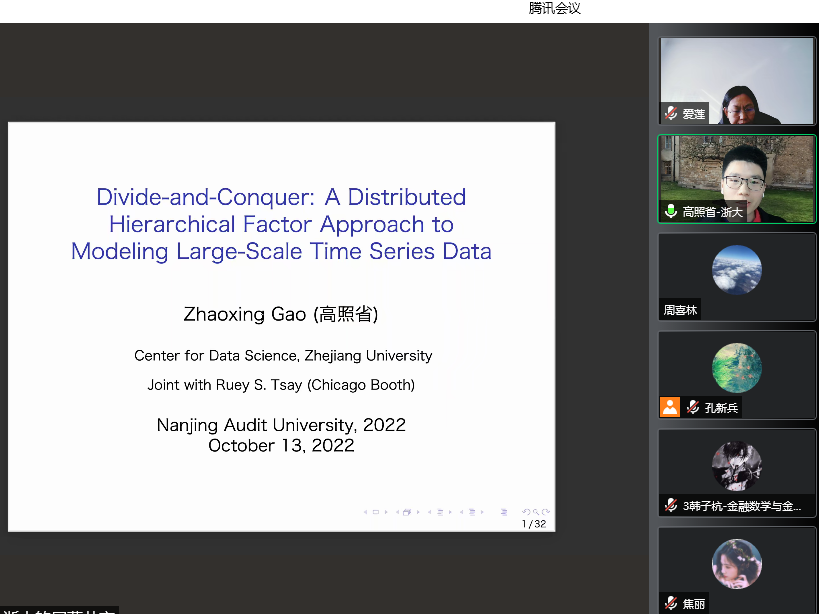The image size is (819, 614).
Task: Click the 1/32 slide page counter
Action: pos(534,524)
